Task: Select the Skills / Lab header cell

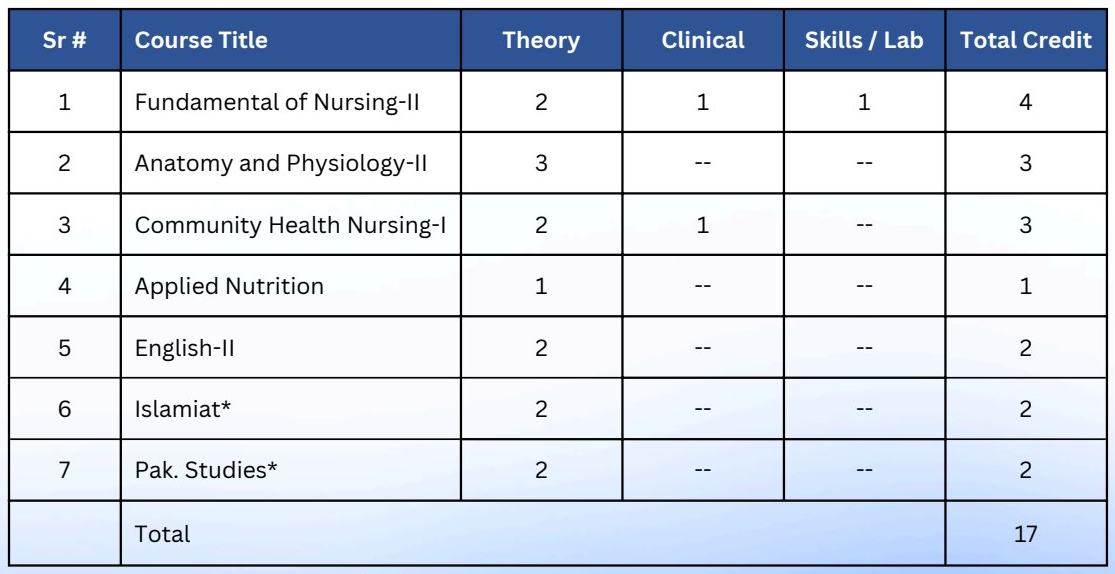Action: 864,40
